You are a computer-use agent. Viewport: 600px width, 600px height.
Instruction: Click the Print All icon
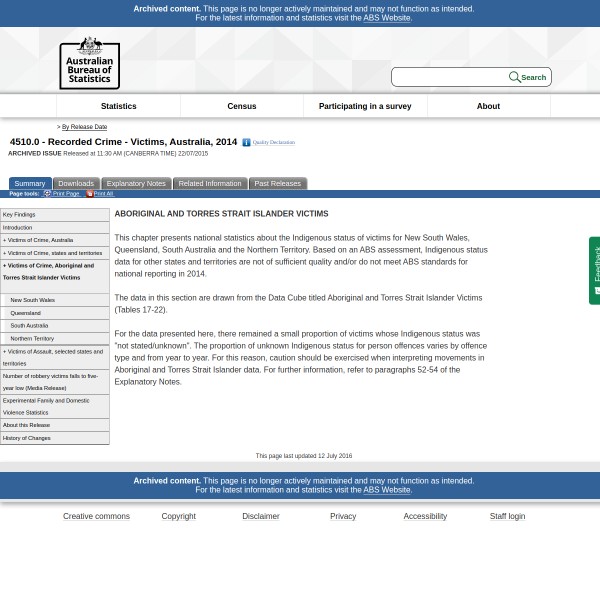pos(89,194)
